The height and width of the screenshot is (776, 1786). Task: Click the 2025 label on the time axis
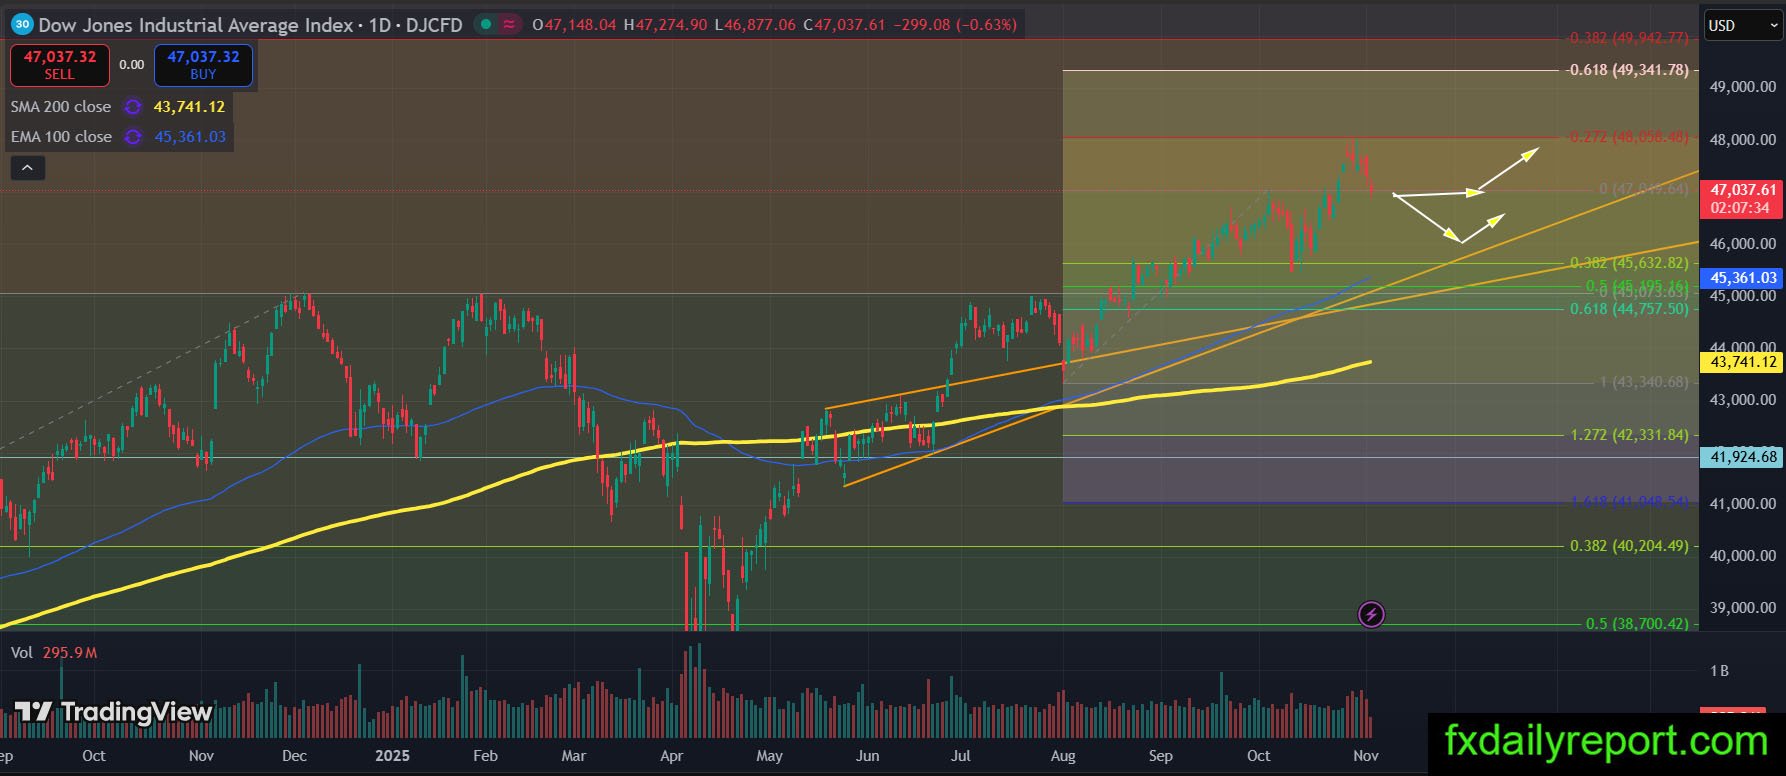392,756
